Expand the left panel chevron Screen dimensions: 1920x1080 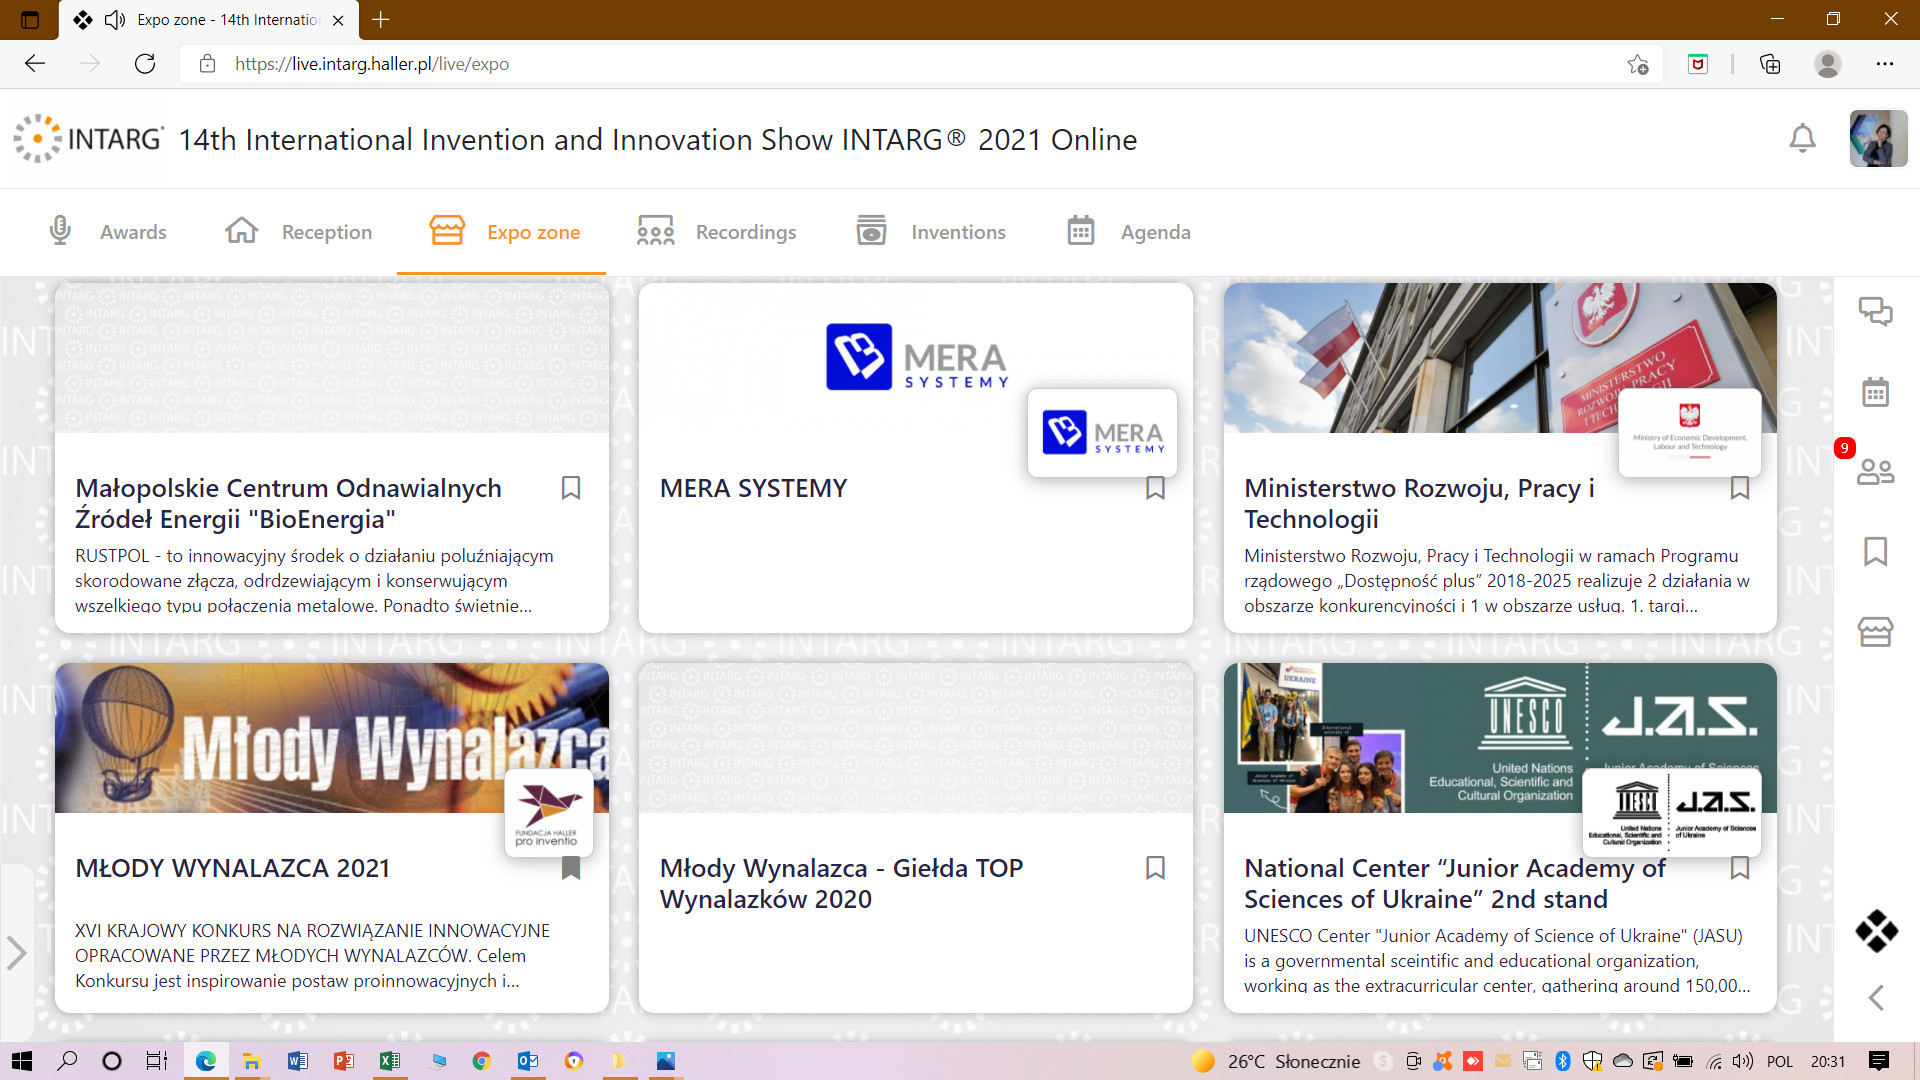point(16,952)
